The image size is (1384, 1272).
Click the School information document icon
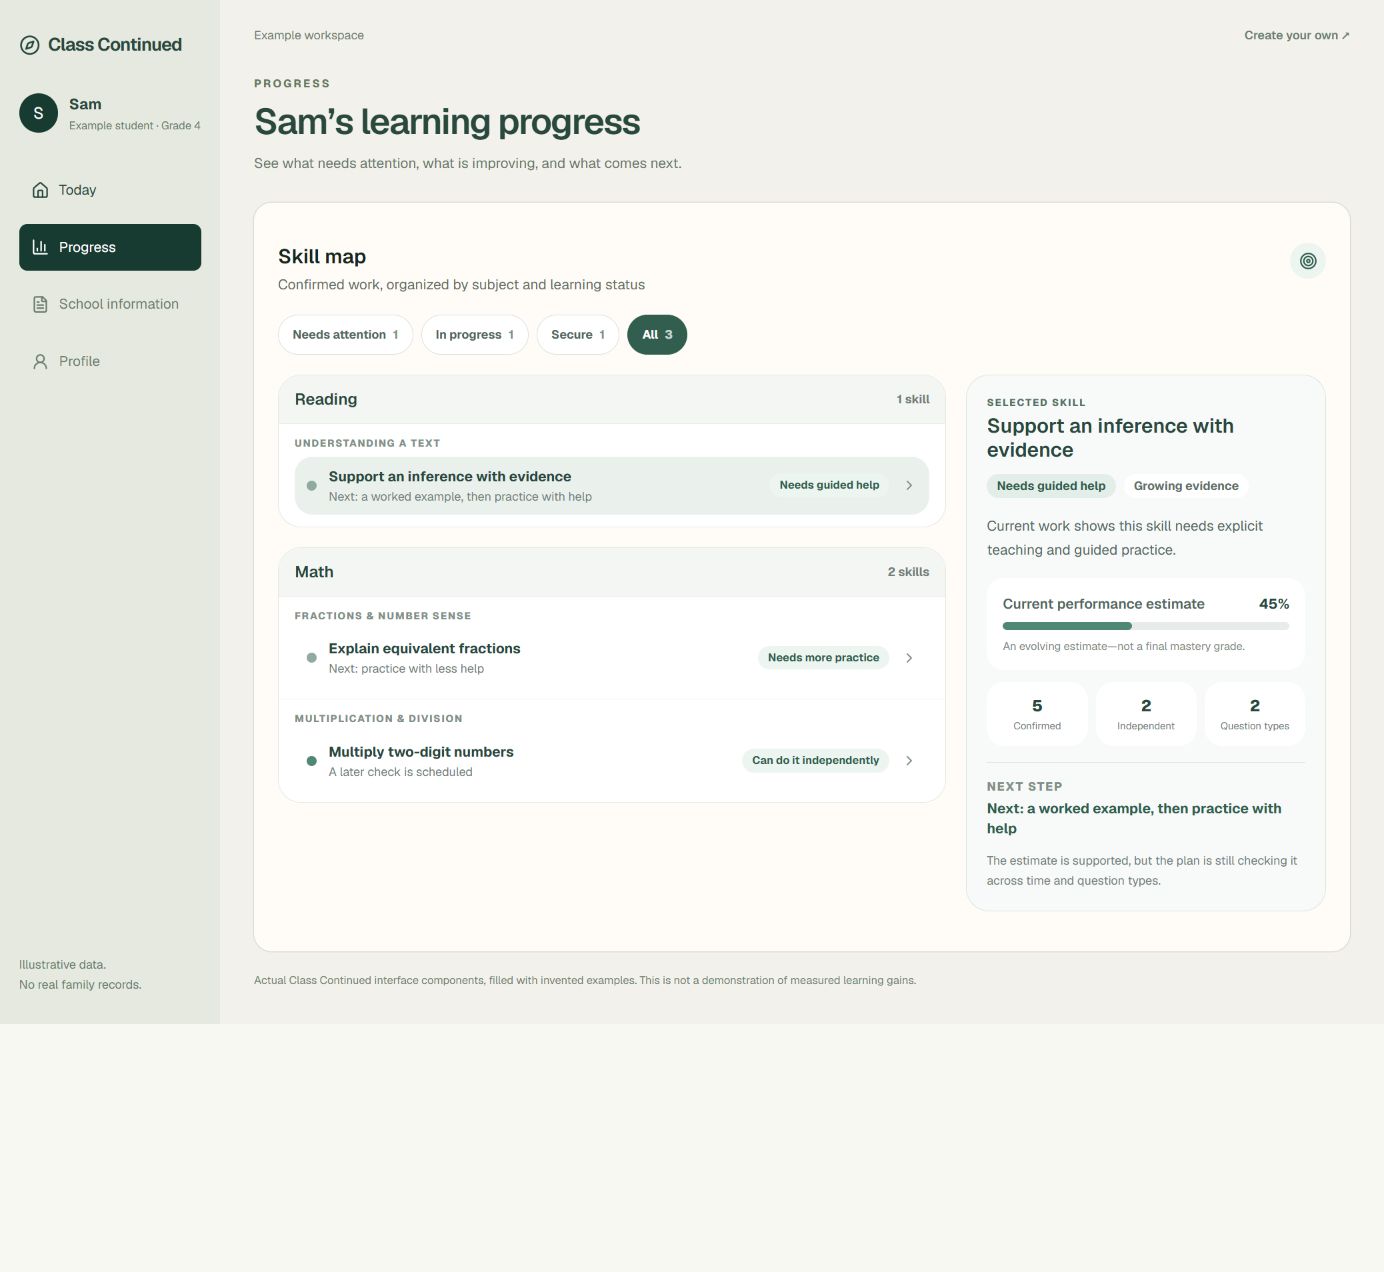(x=40, y=304)
